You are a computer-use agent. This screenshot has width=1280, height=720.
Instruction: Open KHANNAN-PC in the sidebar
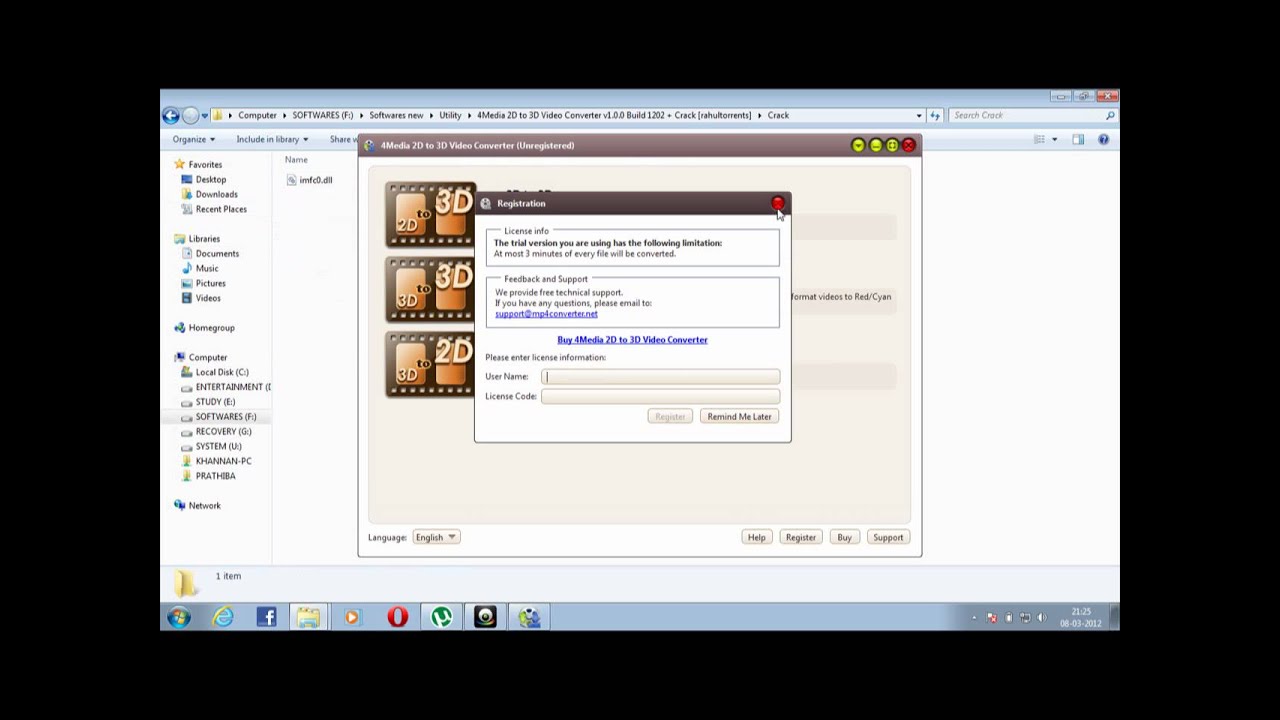223,462
